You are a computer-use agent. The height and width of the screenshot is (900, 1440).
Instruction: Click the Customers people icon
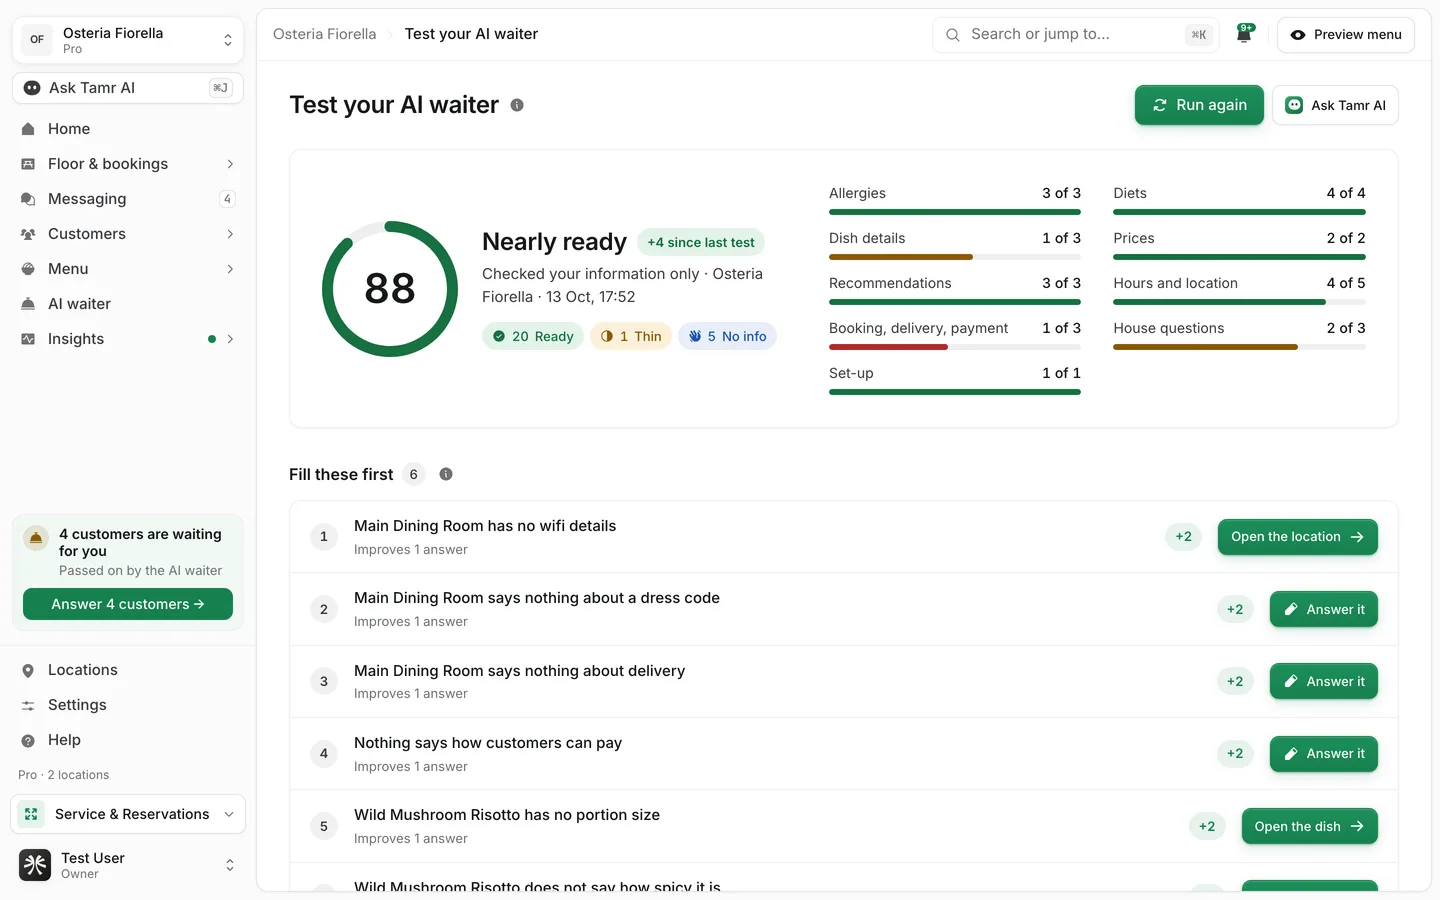tap(28, 234)
